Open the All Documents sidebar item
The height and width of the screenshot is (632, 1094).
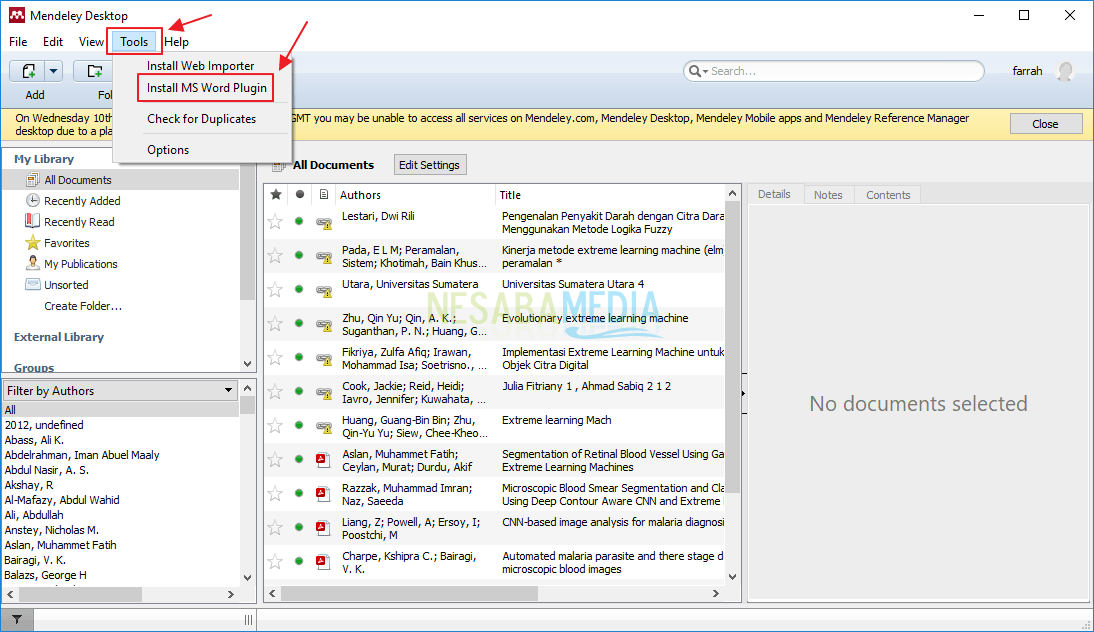[121, 180]
